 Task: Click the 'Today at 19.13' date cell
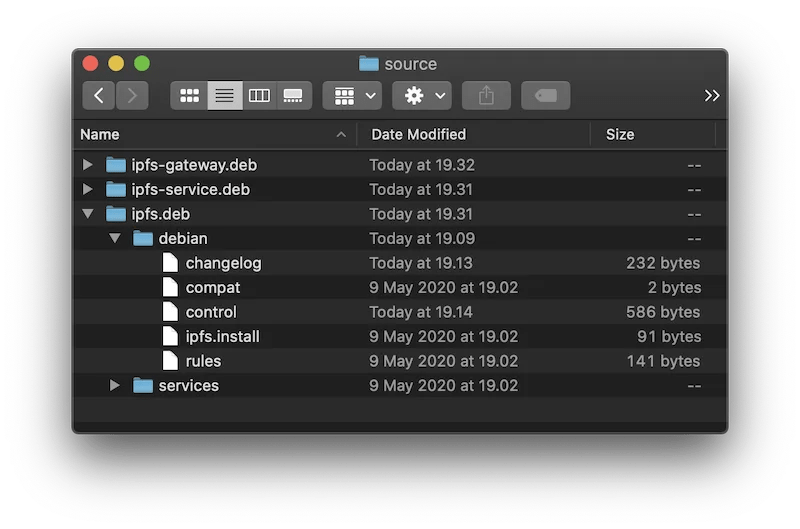(421, 263)
